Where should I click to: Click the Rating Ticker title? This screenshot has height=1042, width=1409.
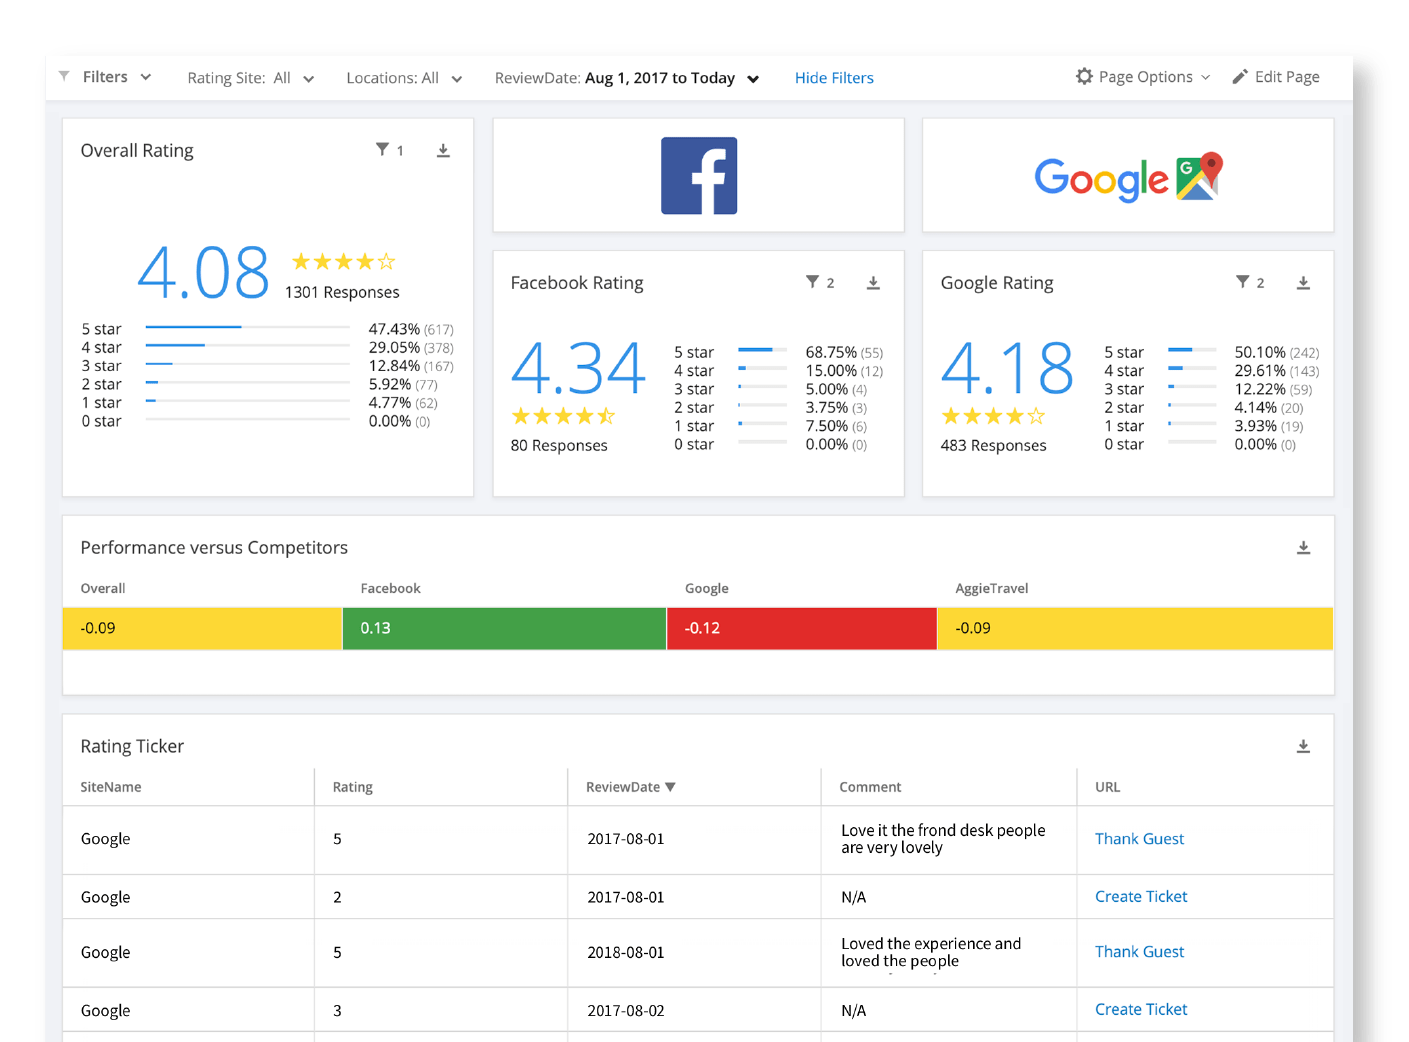(x=132, y=747)
